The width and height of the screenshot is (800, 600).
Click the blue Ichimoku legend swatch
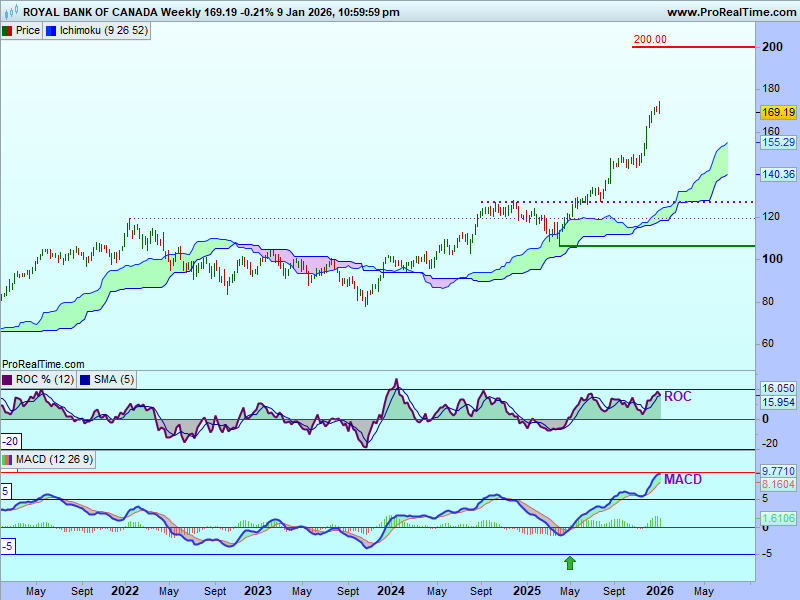[x=51, y=30]
